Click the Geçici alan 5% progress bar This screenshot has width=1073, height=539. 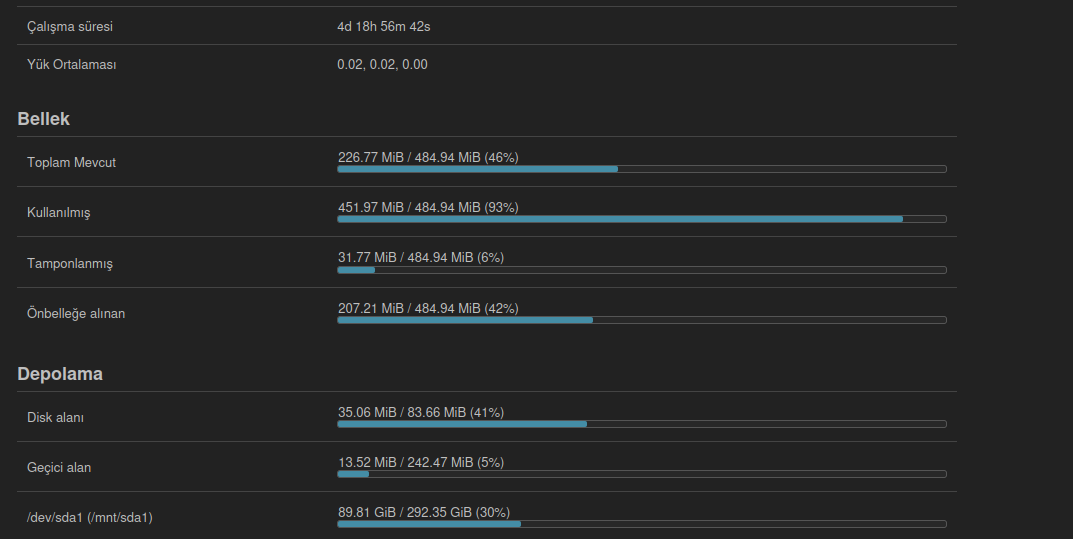coord(641,474)
